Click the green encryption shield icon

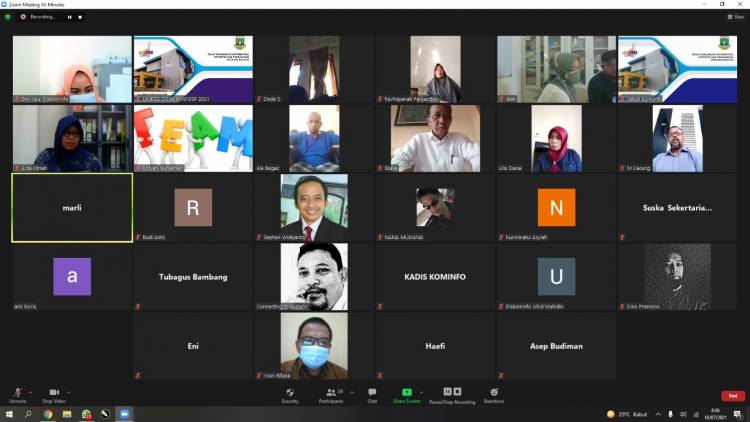(x=8, y=17)
